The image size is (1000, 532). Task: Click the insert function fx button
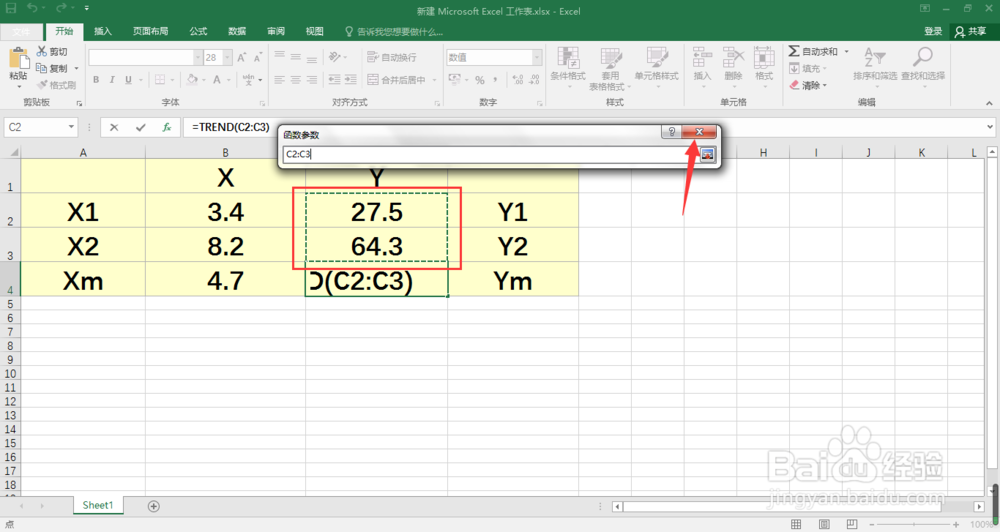pos(166,127)
